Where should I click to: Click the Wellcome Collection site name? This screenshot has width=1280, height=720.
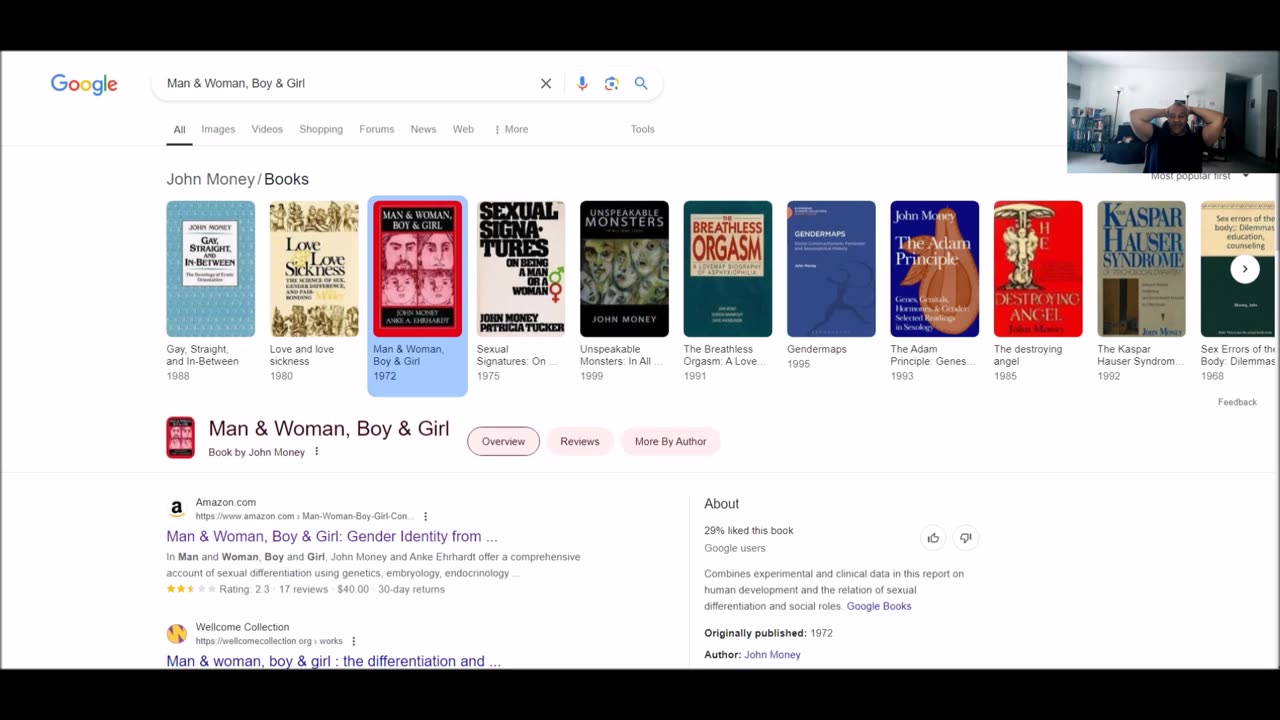(242, 627)
